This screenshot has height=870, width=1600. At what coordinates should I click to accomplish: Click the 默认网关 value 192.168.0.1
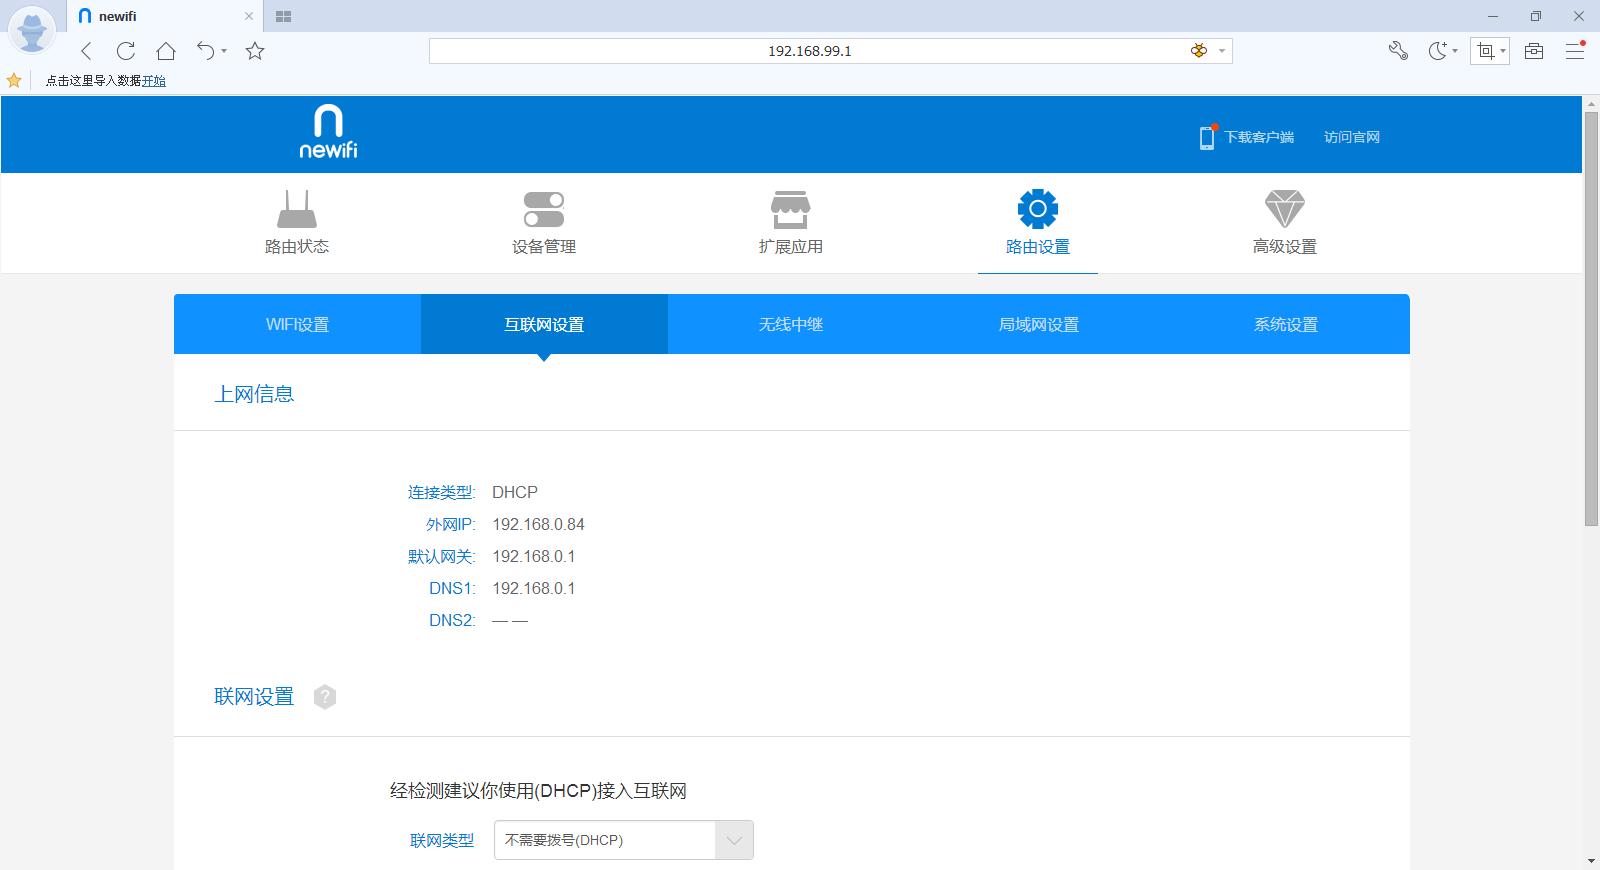(533, 556)
